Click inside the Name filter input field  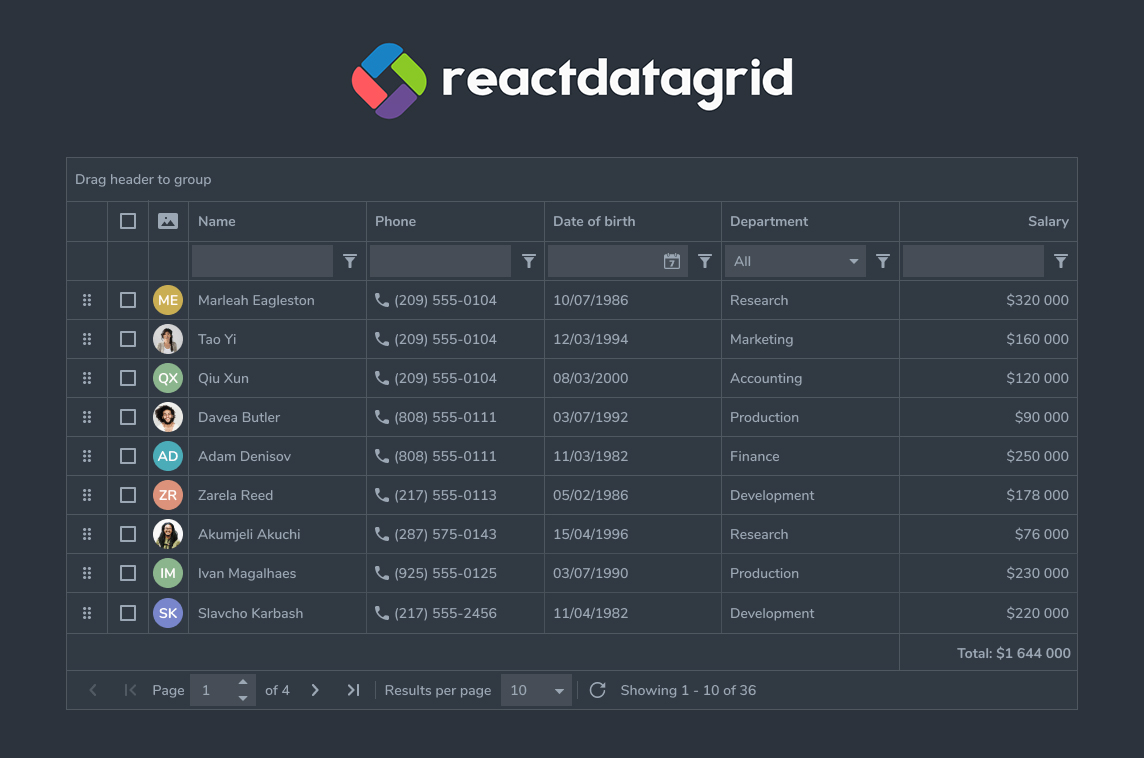(x=260, y=260)
